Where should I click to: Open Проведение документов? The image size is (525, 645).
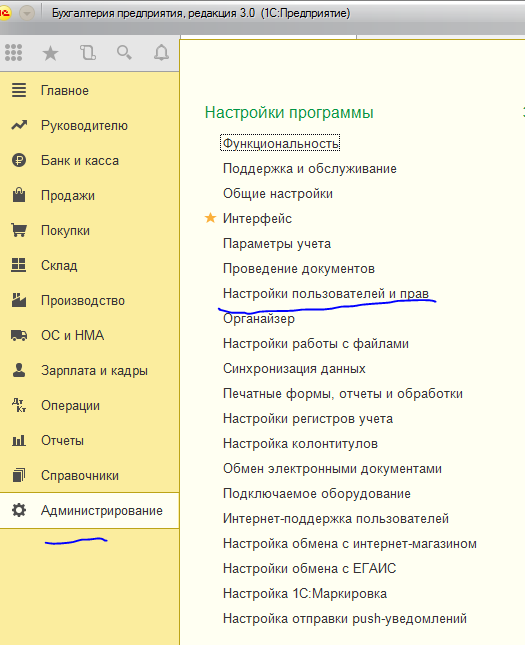pyautogui.click(x=299, y=269)
